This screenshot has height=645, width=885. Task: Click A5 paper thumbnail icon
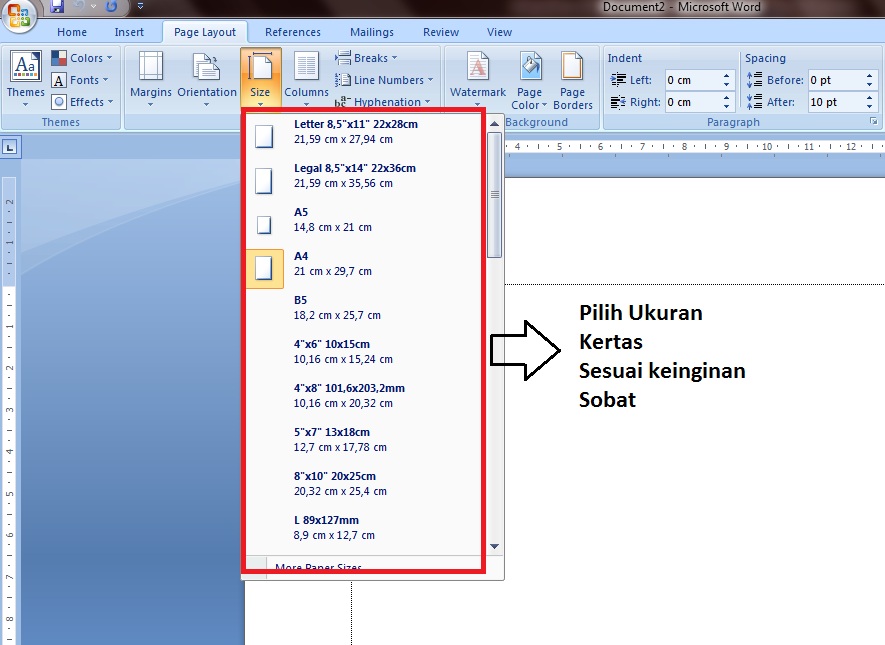point(264,225)
